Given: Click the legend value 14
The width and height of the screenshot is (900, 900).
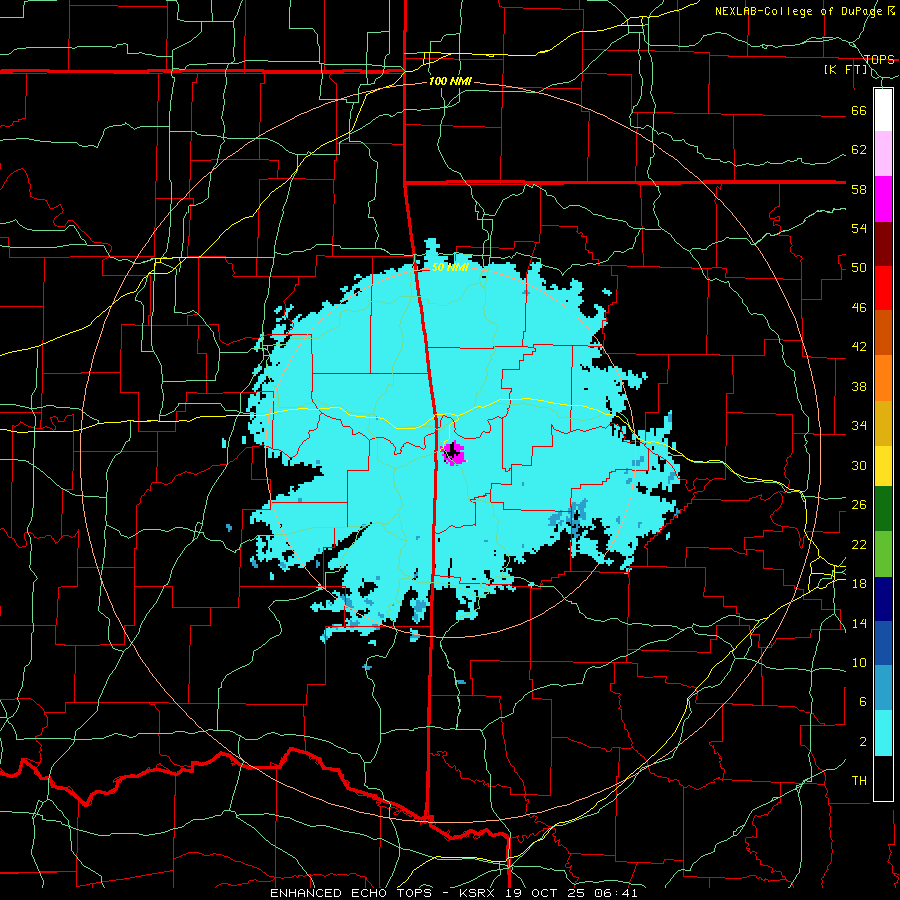Looking at the screenshot, I should point(859,623).
